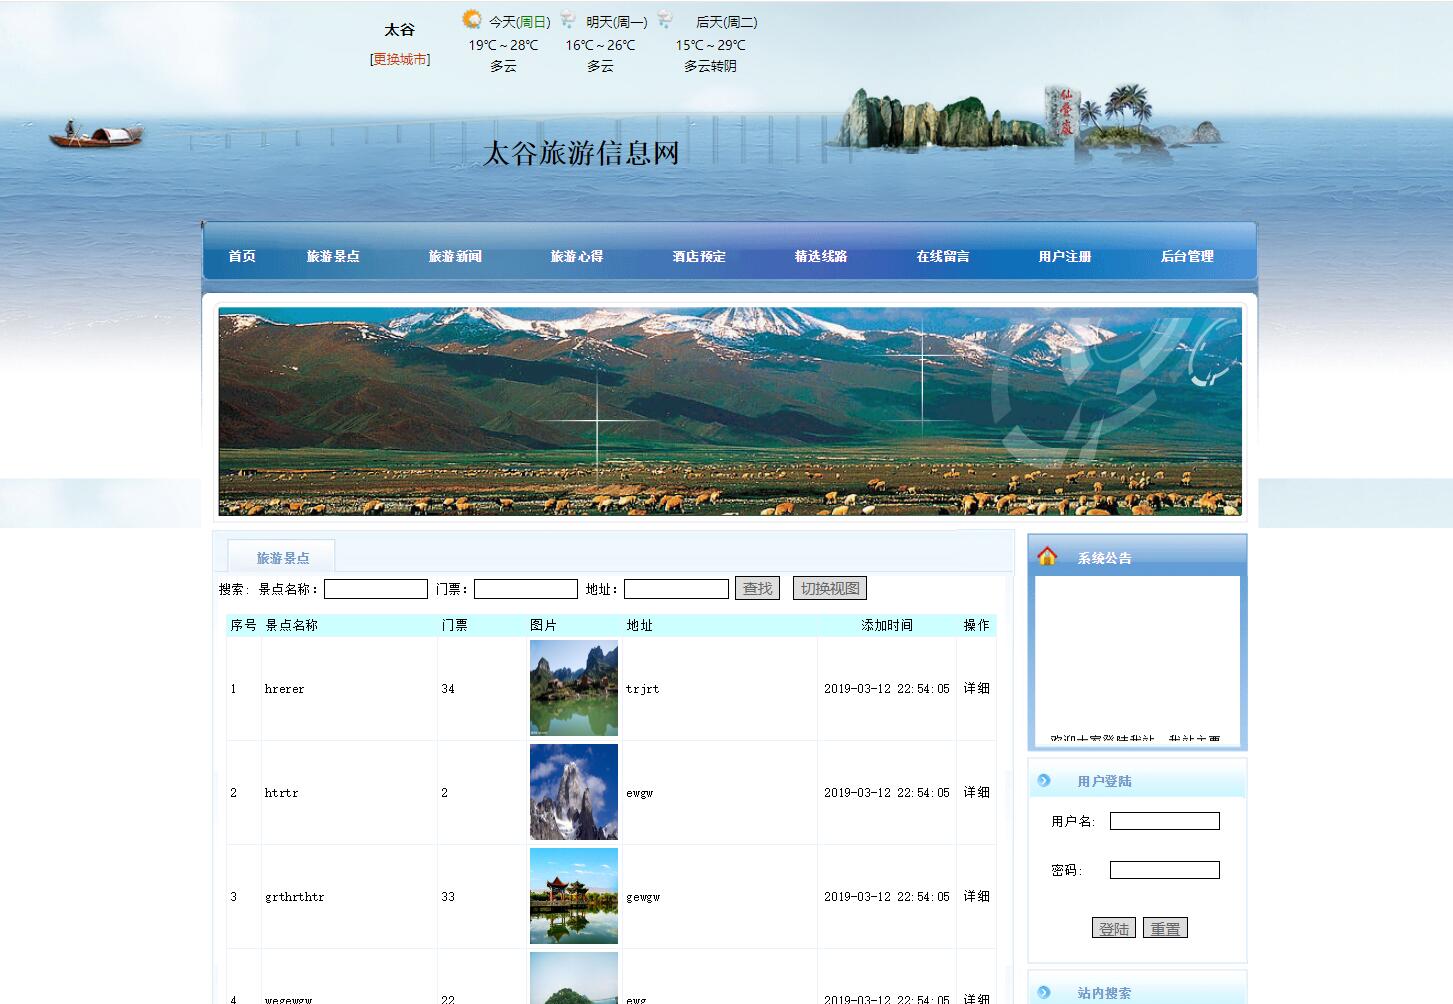The height and width of the screenshot is (1004, 1453).
Task: Click the arrow icon beside 用户登陆
Action: [1046, 780]
